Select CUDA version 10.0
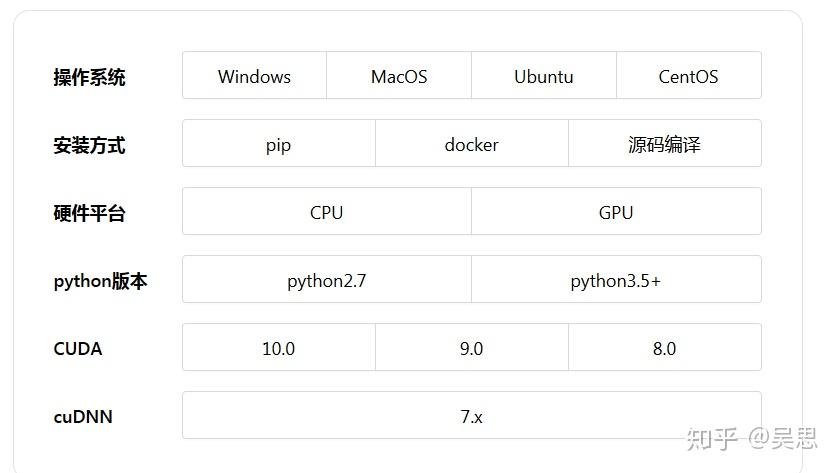839x473 pixels. pos(278,348)
